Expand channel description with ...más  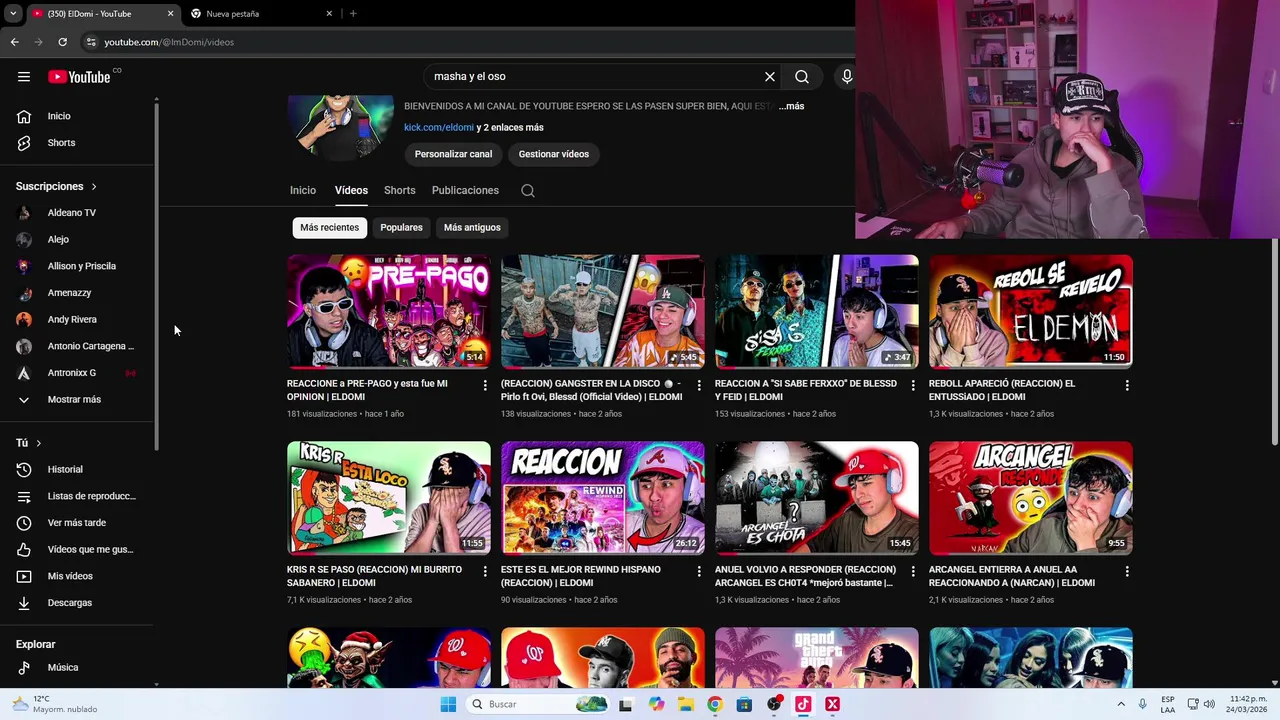tap(791, 106)
